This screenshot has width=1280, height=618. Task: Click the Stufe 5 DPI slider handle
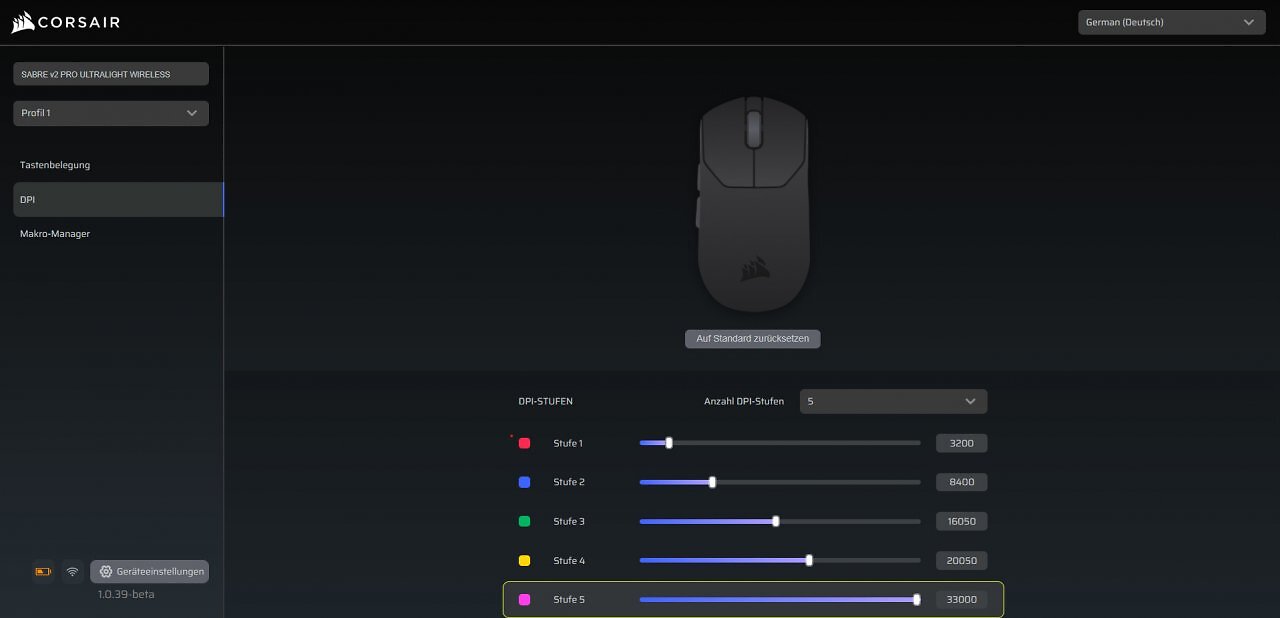tap(917, 600)
